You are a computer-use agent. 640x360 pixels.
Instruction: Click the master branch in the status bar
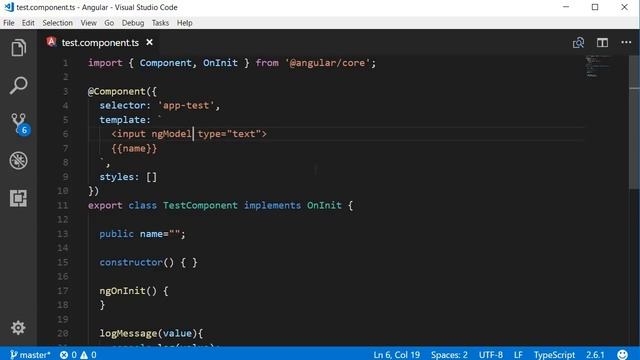click(30, 354)
